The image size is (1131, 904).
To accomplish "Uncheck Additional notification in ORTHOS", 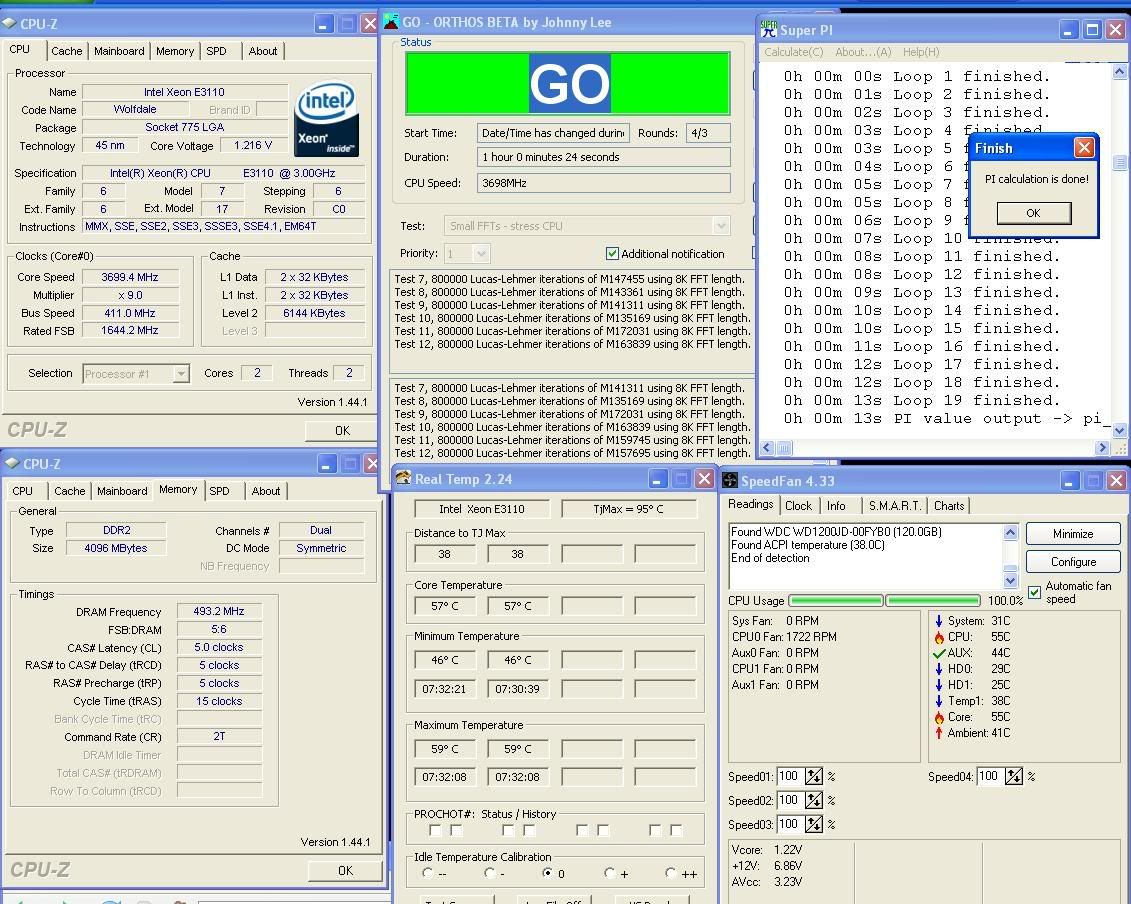I will pos(612,254).
